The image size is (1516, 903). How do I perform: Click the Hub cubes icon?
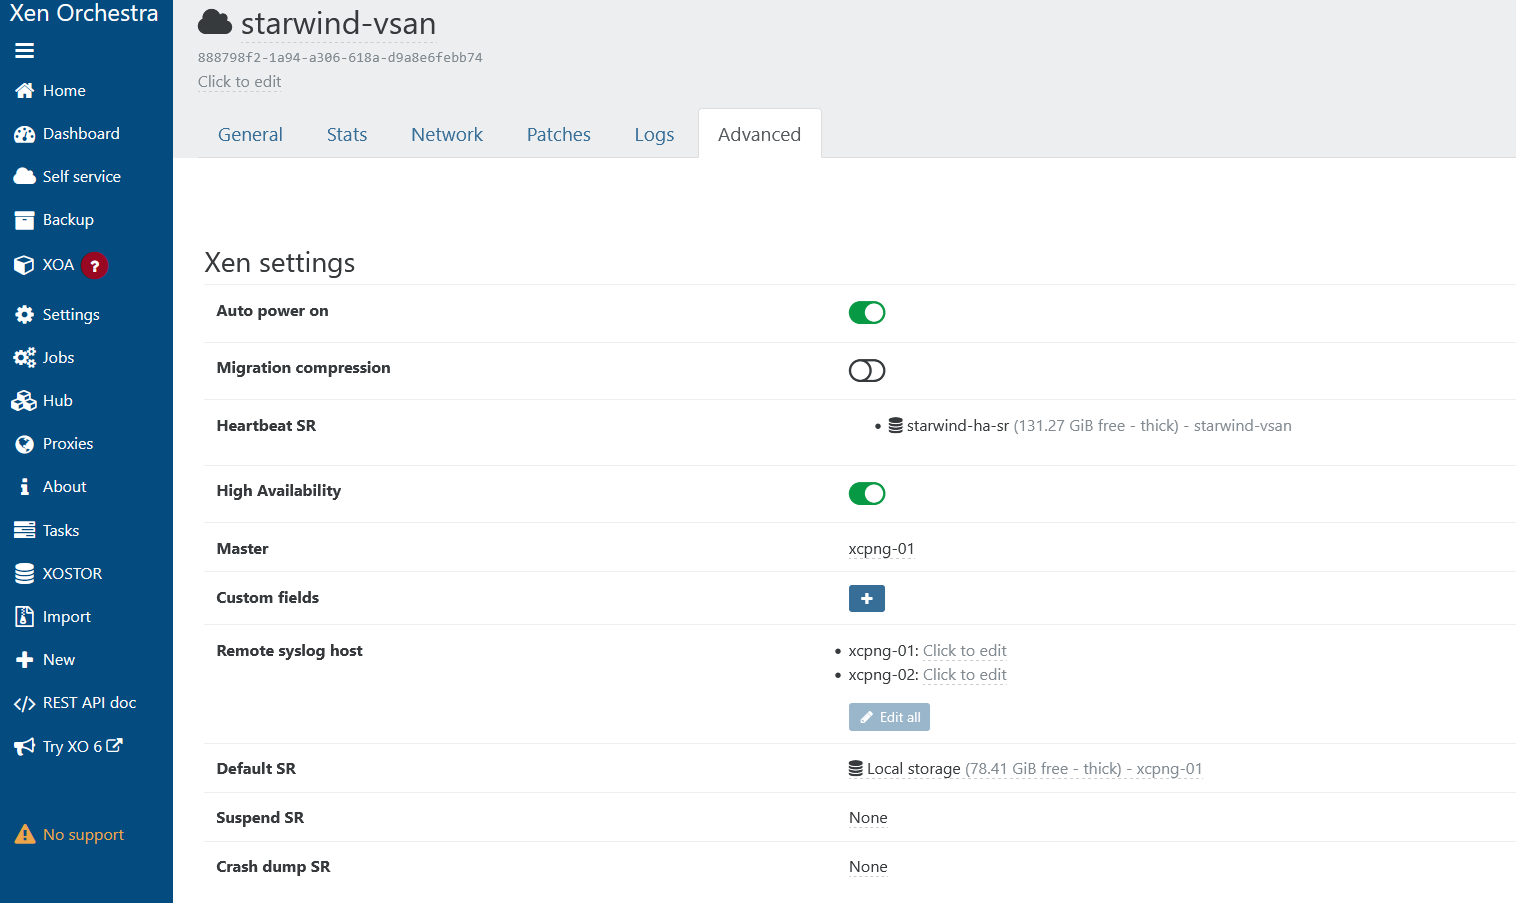[x=24, y=401]
